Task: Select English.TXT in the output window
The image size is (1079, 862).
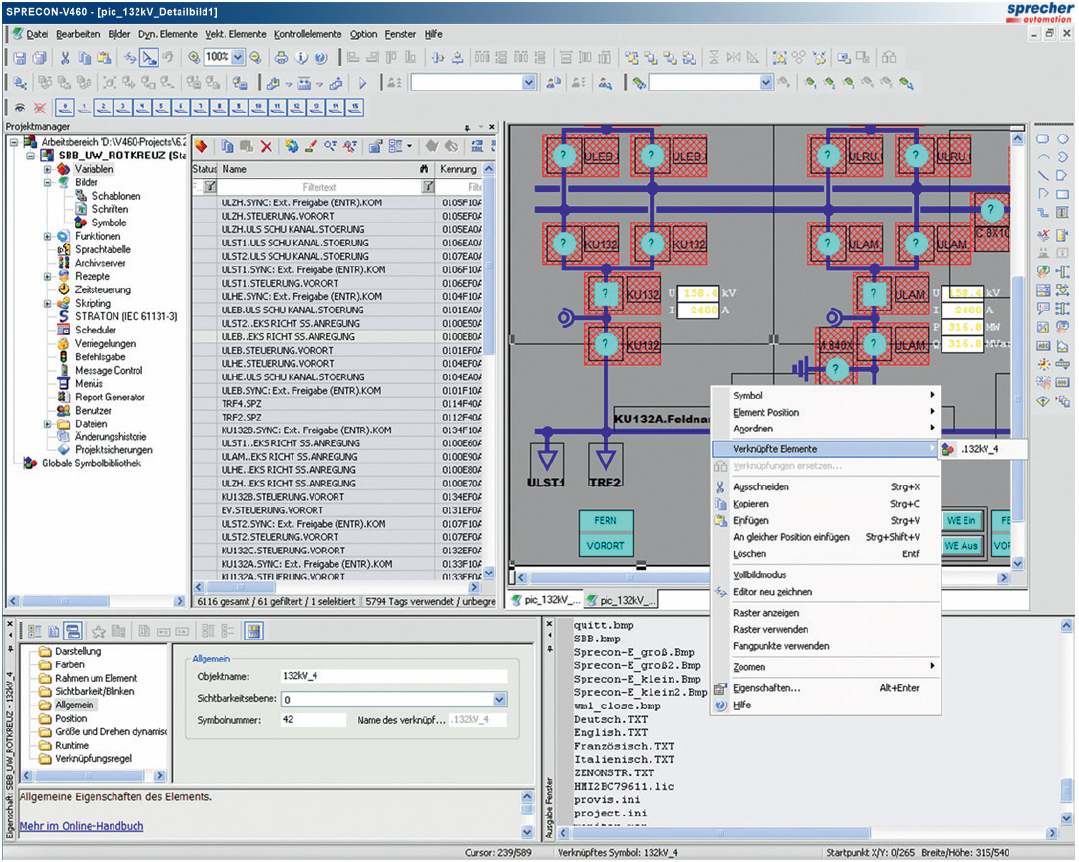Action: pyautogui.click(x=611, y=733)
